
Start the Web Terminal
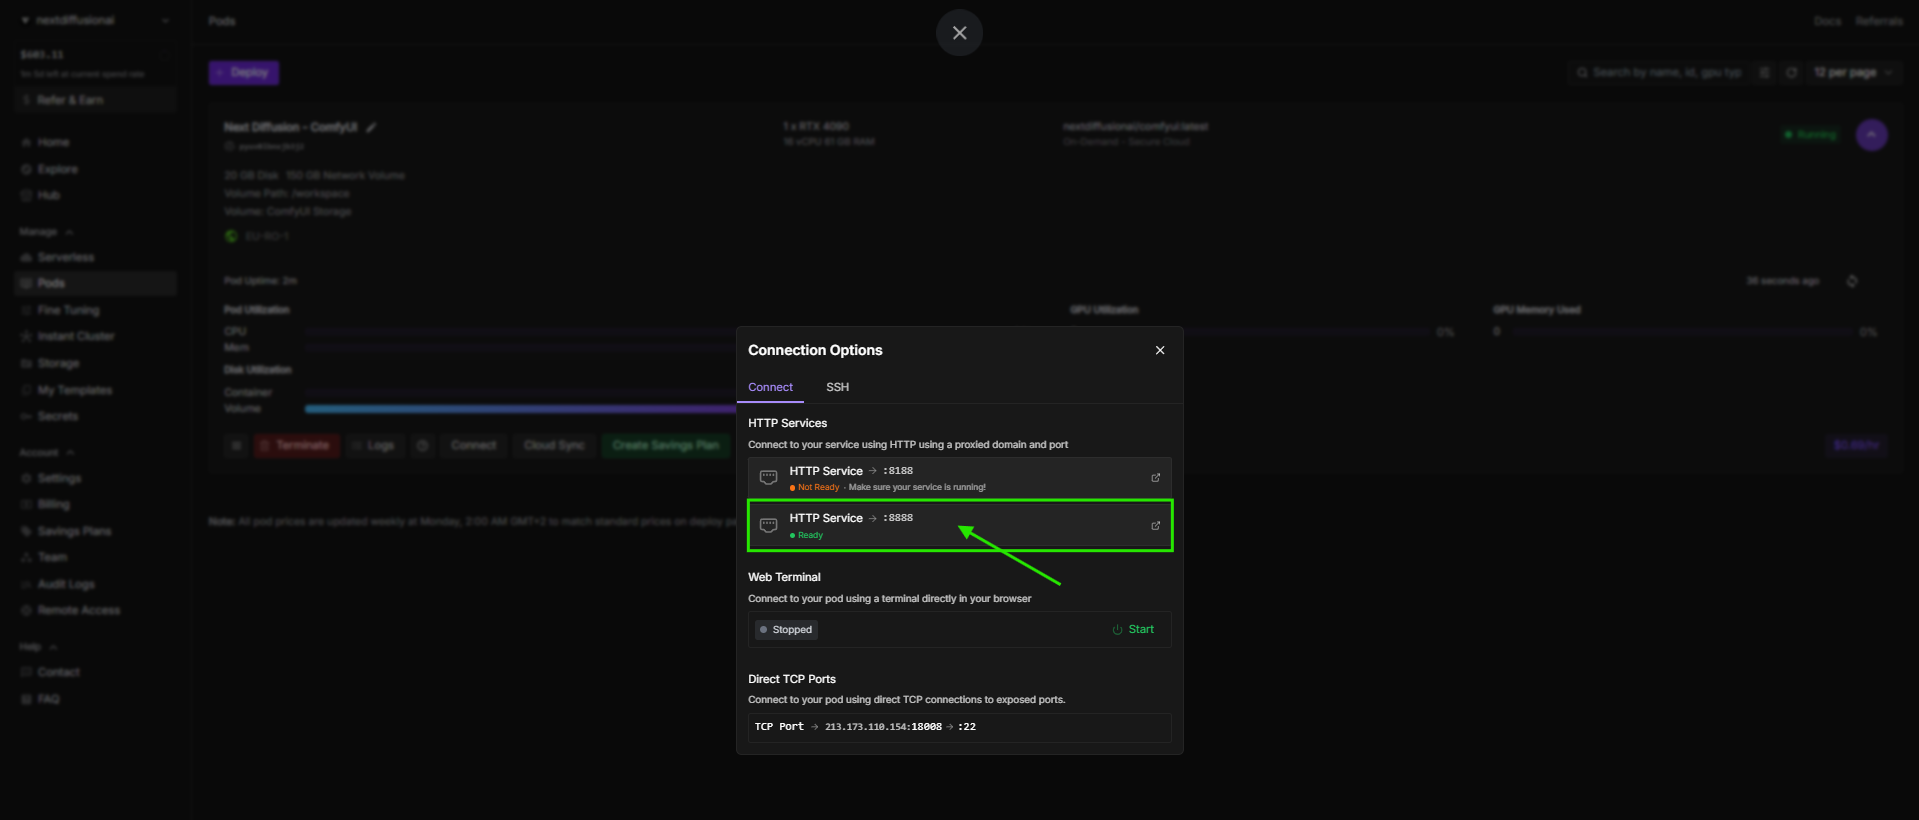pyautogui.click(x=1133, y=630)
